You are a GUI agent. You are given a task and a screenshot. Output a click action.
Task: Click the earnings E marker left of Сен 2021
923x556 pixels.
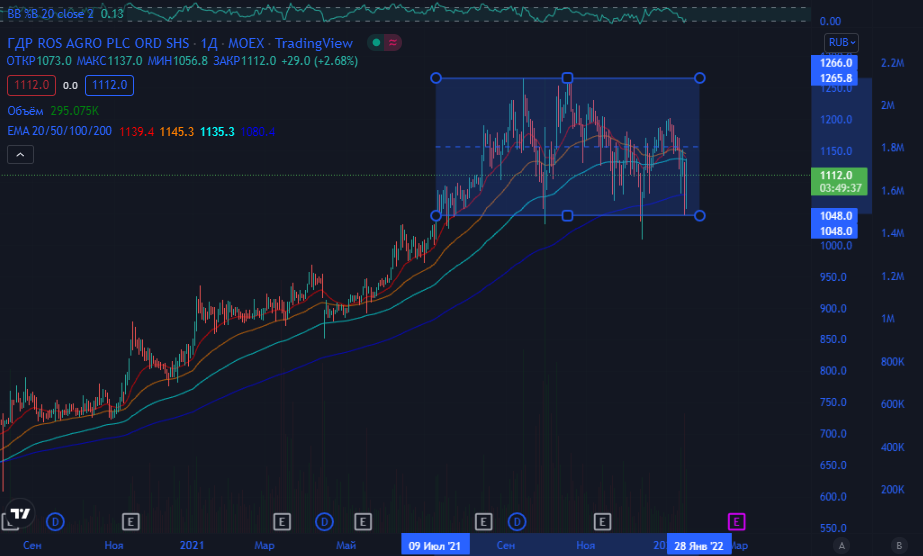click(483, 521)
